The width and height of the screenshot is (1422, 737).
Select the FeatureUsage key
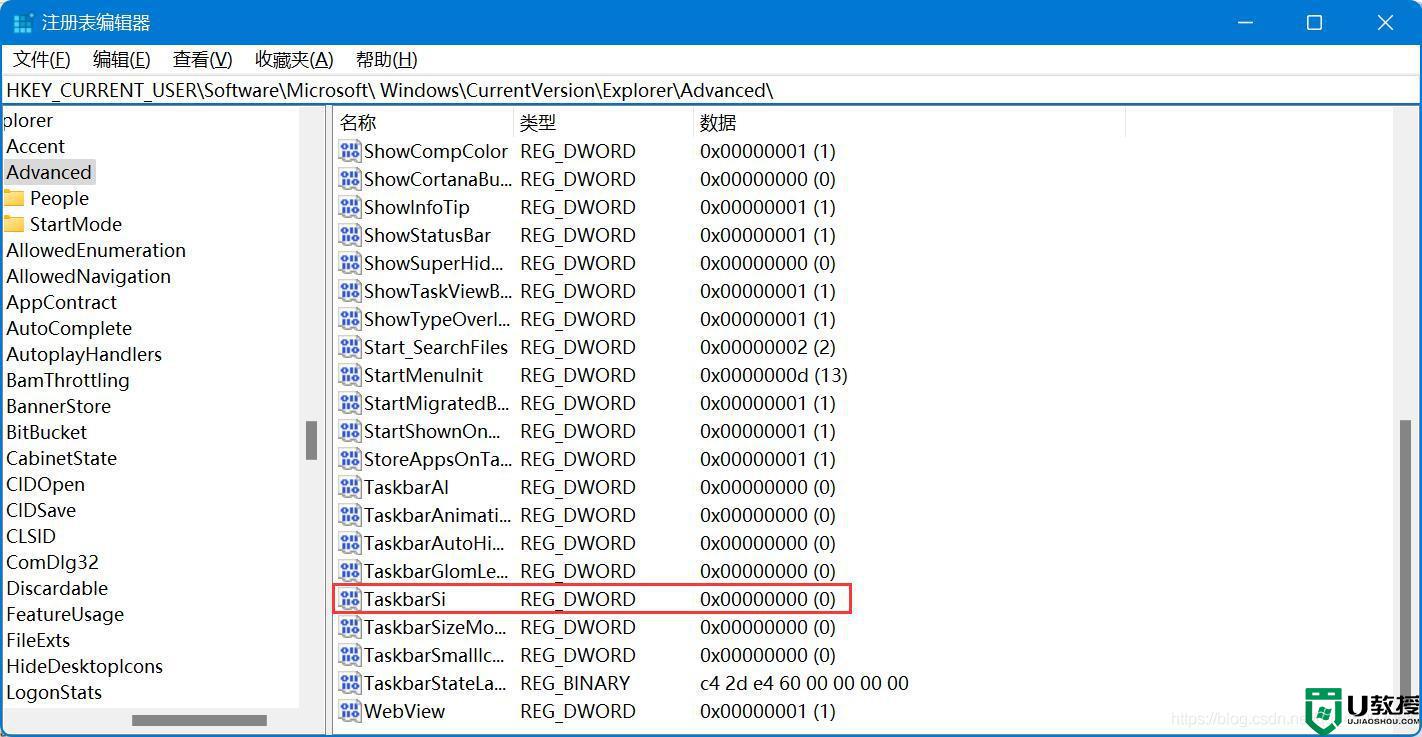pyautogui.click(x=65, y=614)
